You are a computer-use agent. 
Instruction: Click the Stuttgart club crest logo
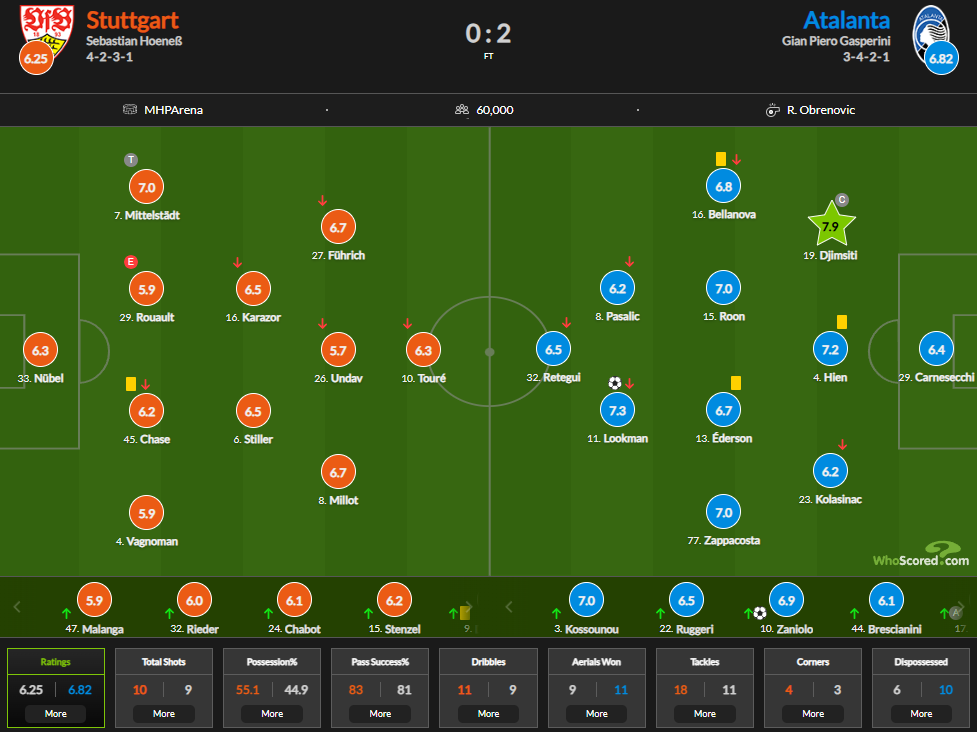point(47,31)
